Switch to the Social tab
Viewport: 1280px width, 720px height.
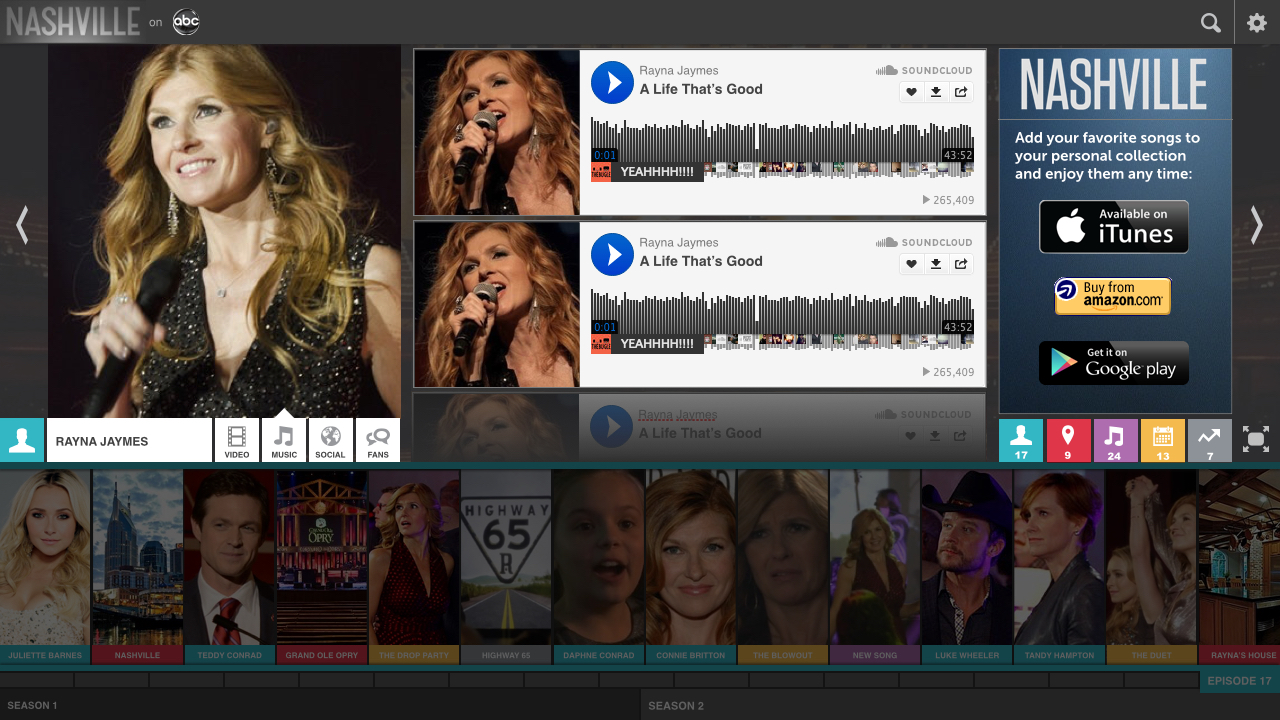(330, 440)
